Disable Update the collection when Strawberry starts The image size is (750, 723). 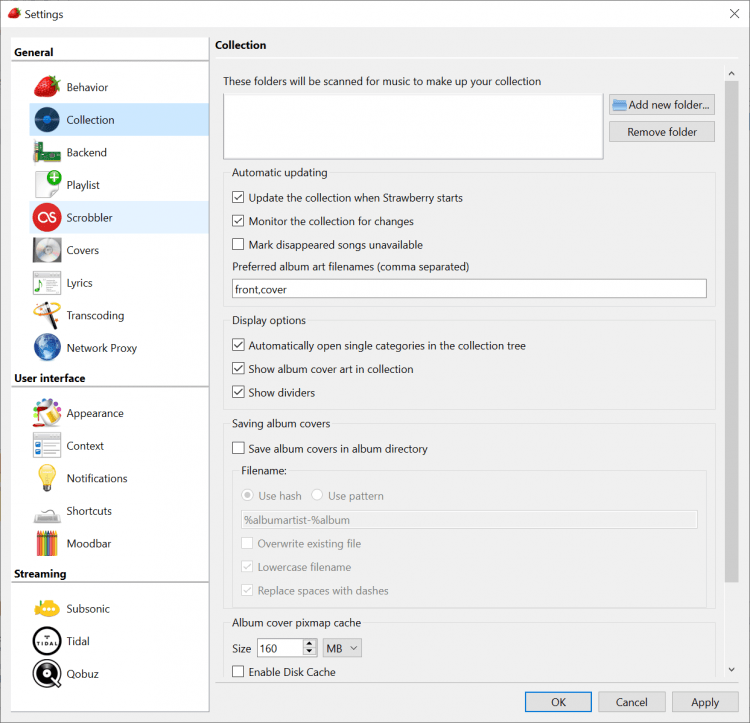[238, 198]
